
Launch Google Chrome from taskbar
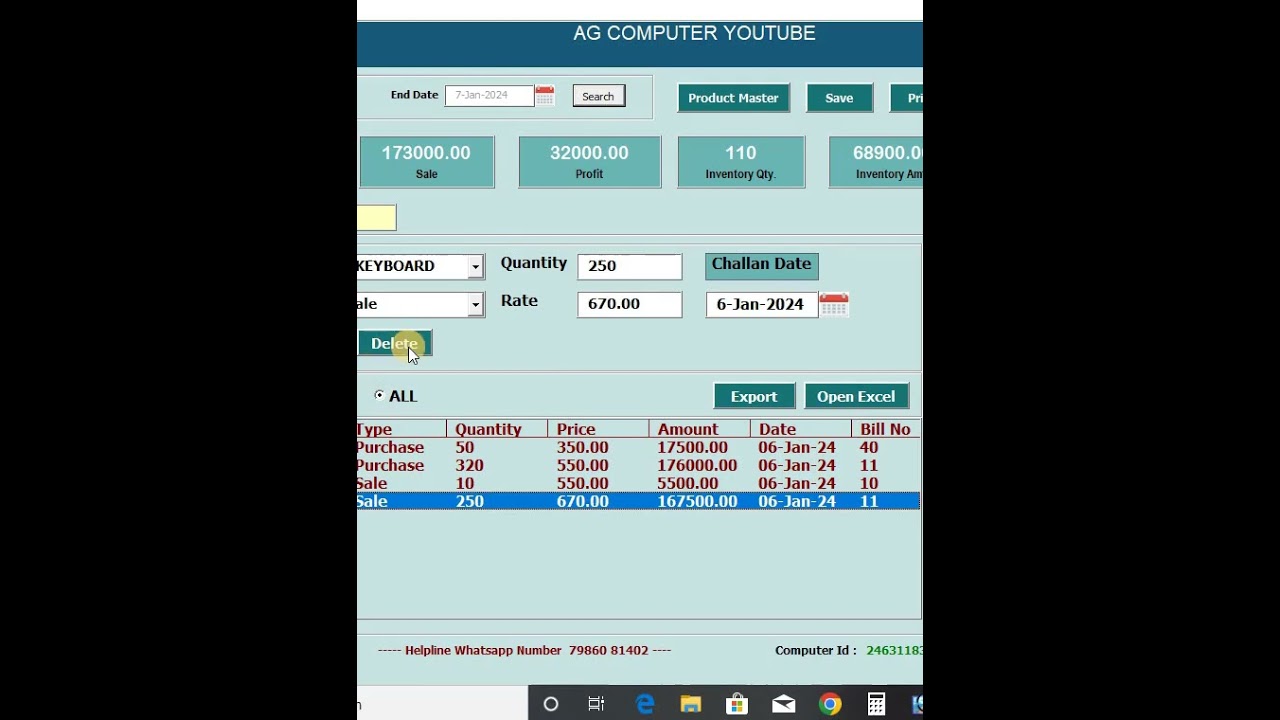830,704
